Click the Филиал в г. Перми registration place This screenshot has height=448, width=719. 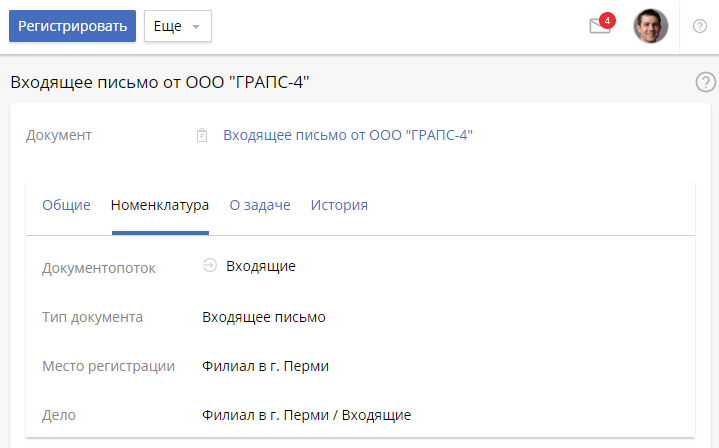[265, 366]
